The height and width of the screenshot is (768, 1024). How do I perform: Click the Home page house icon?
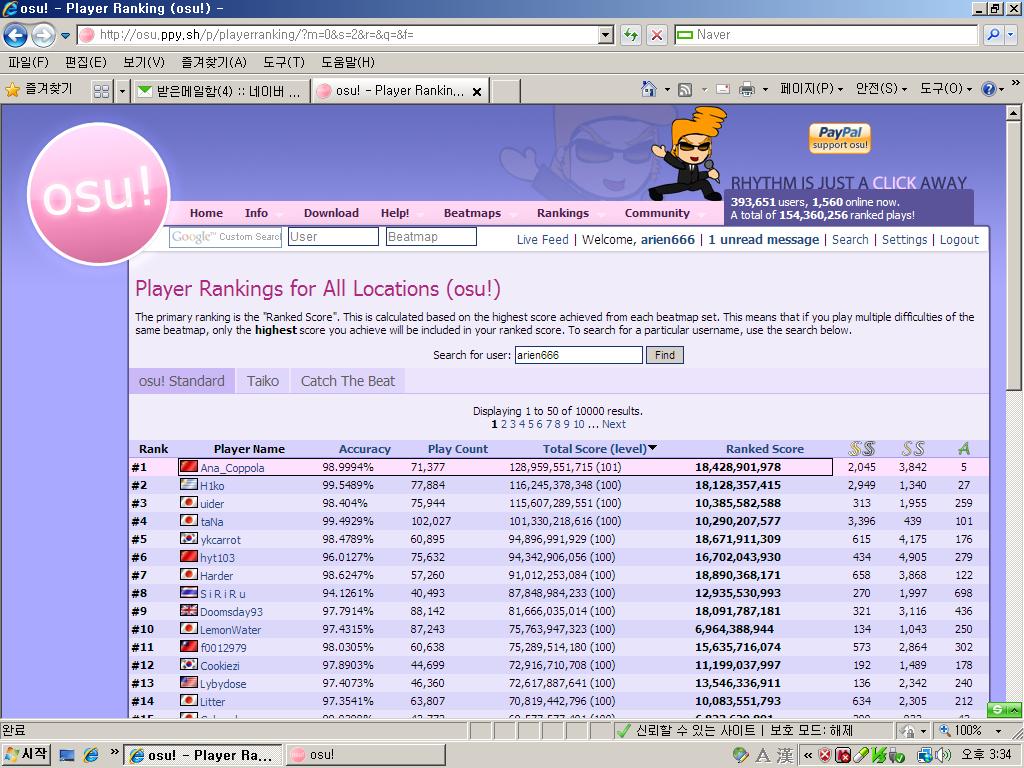tap(648, 89)
